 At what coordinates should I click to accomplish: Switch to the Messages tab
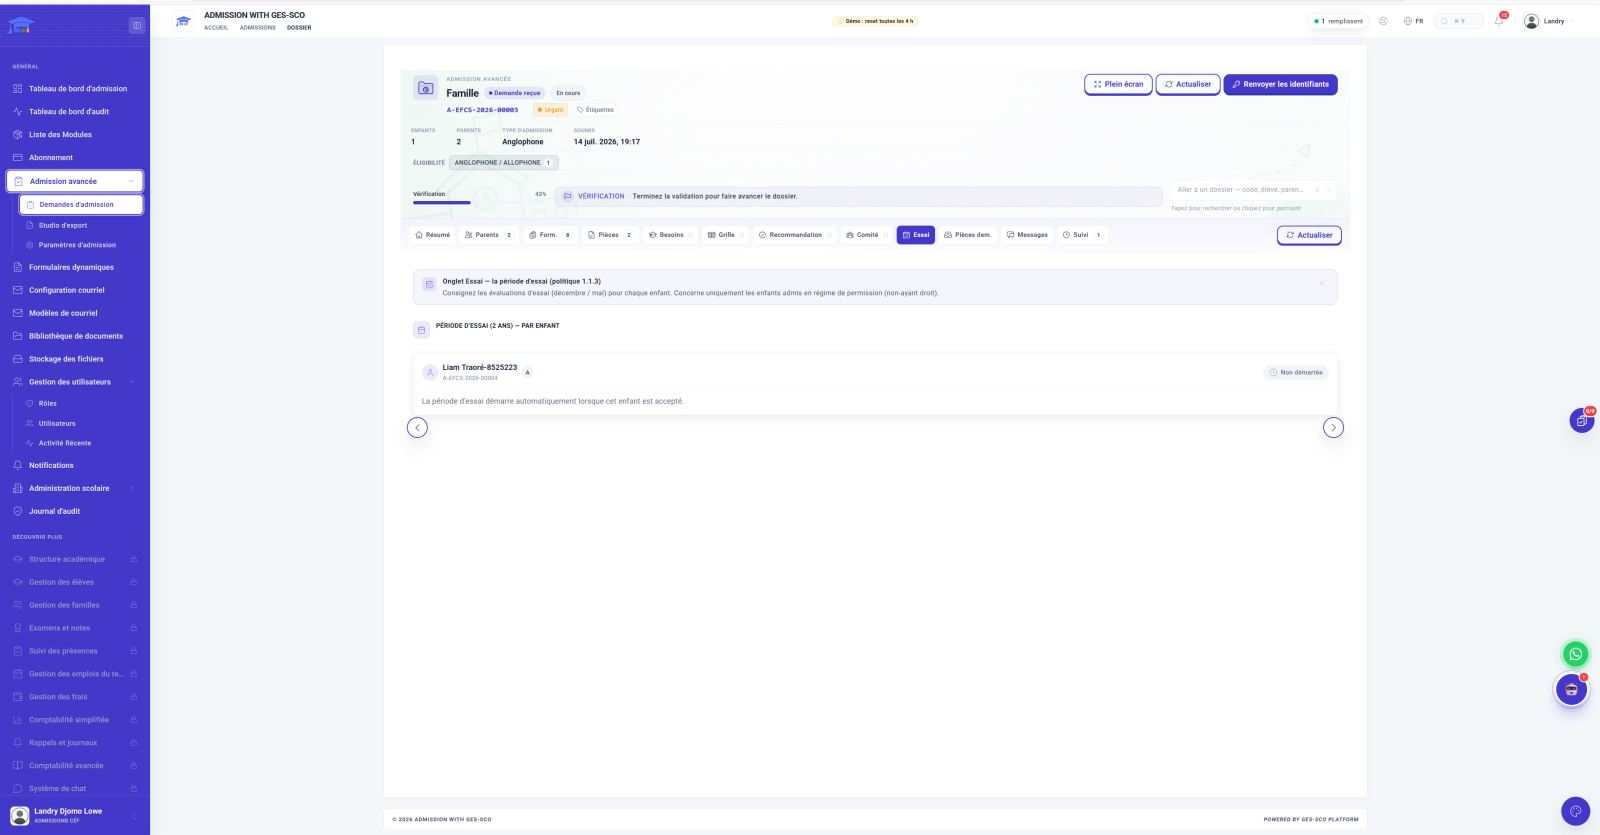[1027, 235]
